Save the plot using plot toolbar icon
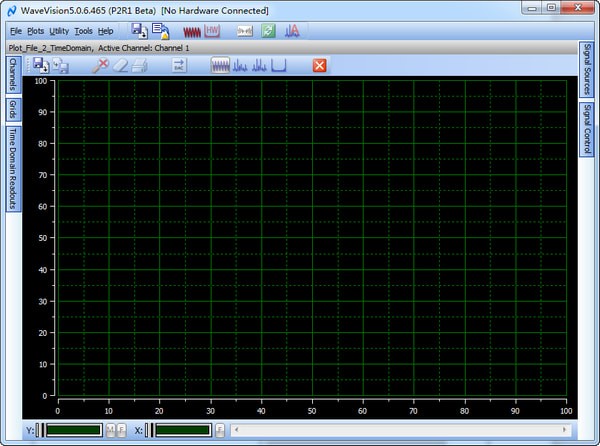Screen dimensions: 600x446 pyautogui.click(x=42, y=65)
